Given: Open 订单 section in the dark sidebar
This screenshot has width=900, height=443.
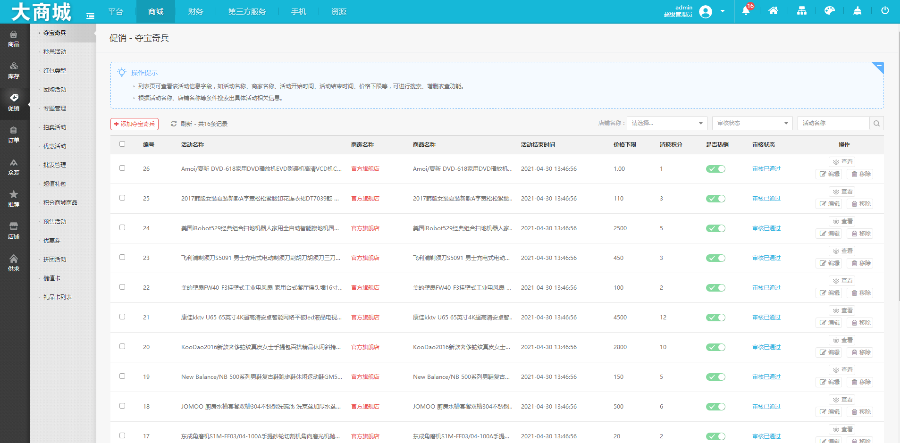Looking at the screenshot, I should click(x=14, y=135).
